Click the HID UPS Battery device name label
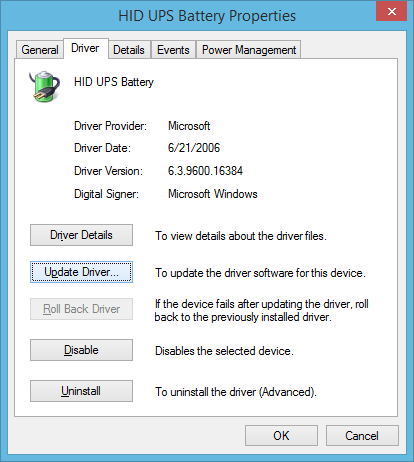The image size is (414, 462). coord(114,82)
